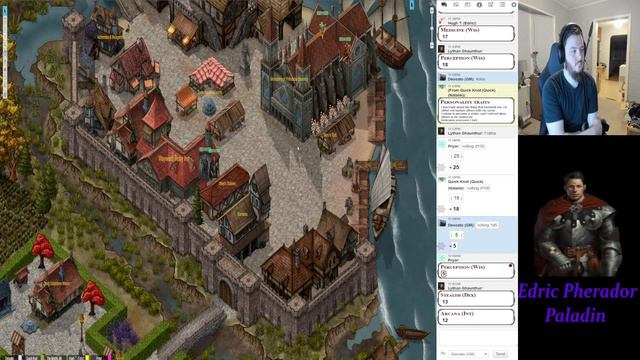
Task: Open the Compendium info tab
Action: tap(479, 4)
